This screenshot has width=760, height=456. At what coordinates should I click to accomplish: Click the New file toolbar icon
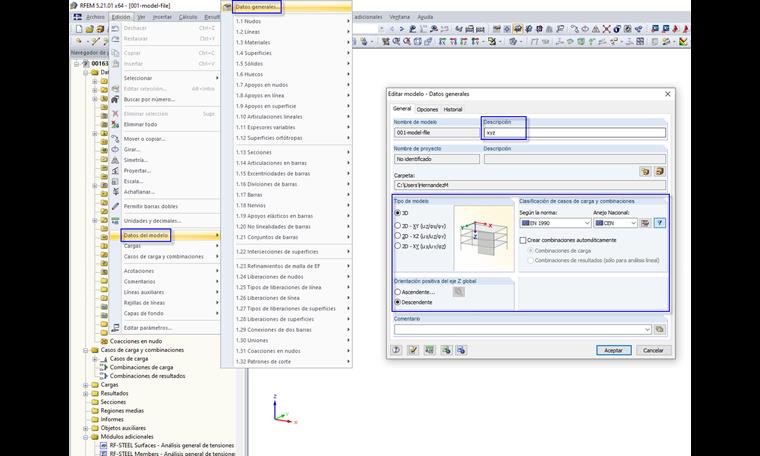point(79,29)
